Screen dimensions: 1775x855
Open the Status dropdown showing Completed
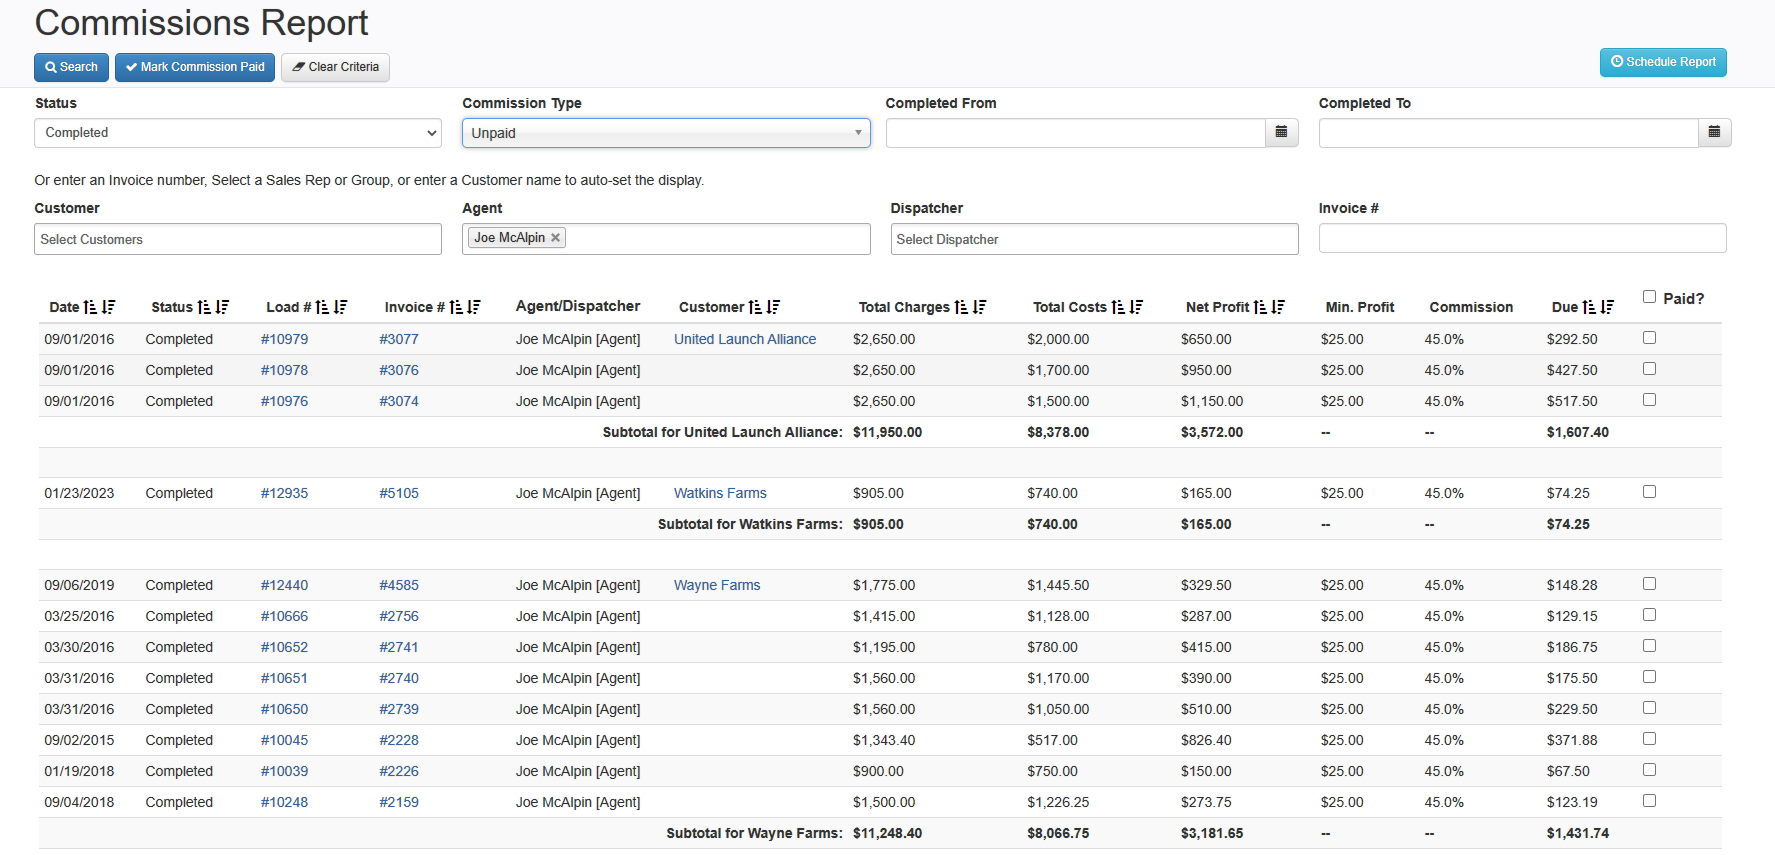[237, 133]
